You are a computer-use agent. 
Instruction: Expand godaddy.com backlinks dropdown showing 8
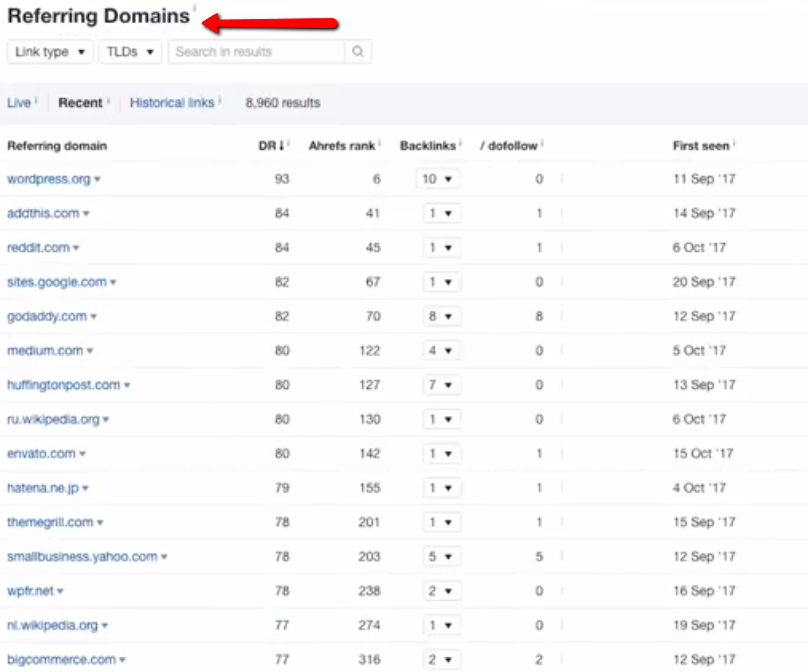tap(442, 316)
